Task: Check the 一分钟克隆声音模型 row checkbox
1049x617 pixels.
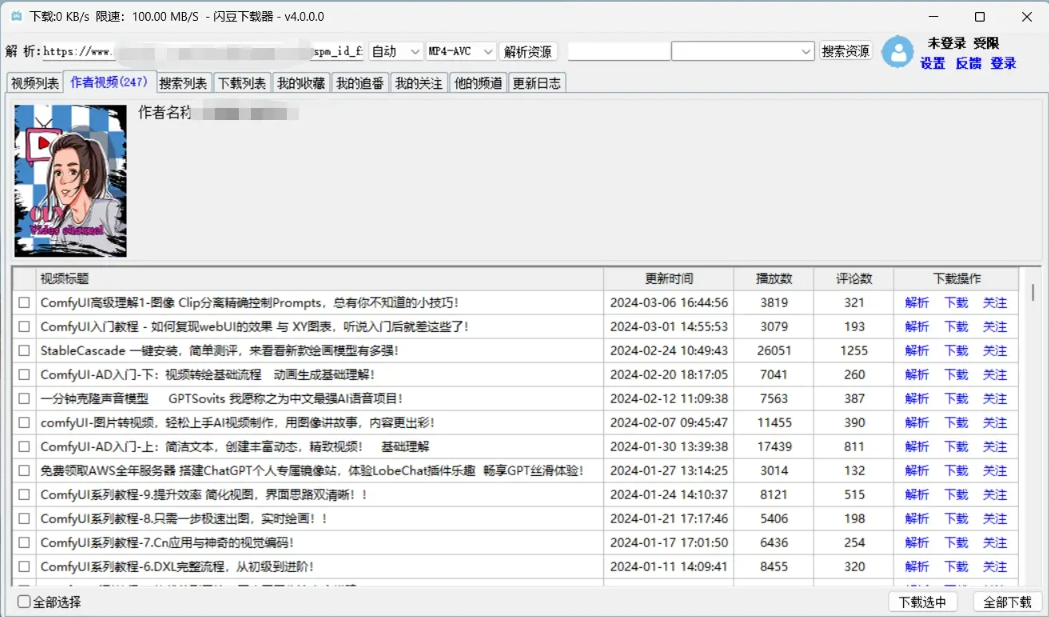Action: [24, 399]
